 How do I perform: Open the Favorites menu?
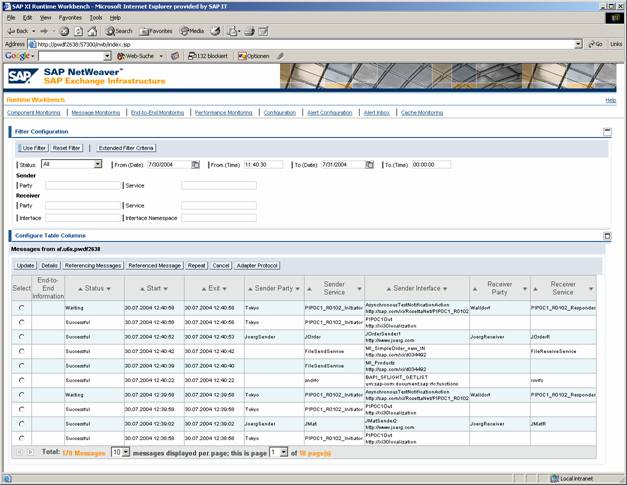(70, 18)
